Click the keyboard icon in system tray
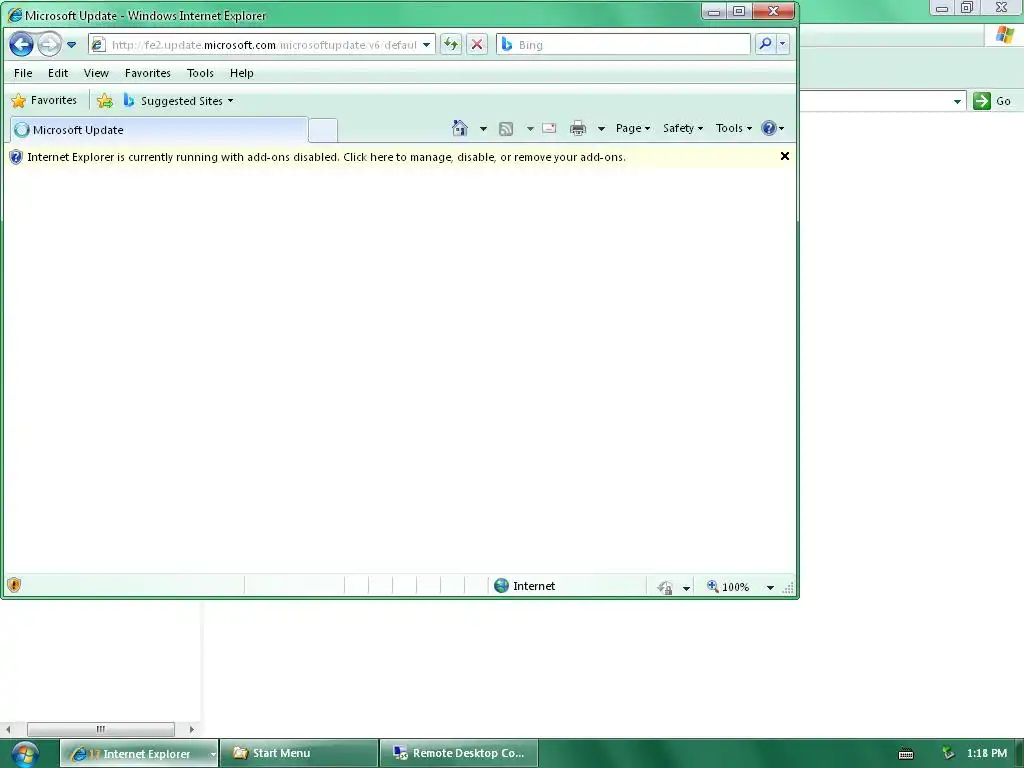 (906, 754)
